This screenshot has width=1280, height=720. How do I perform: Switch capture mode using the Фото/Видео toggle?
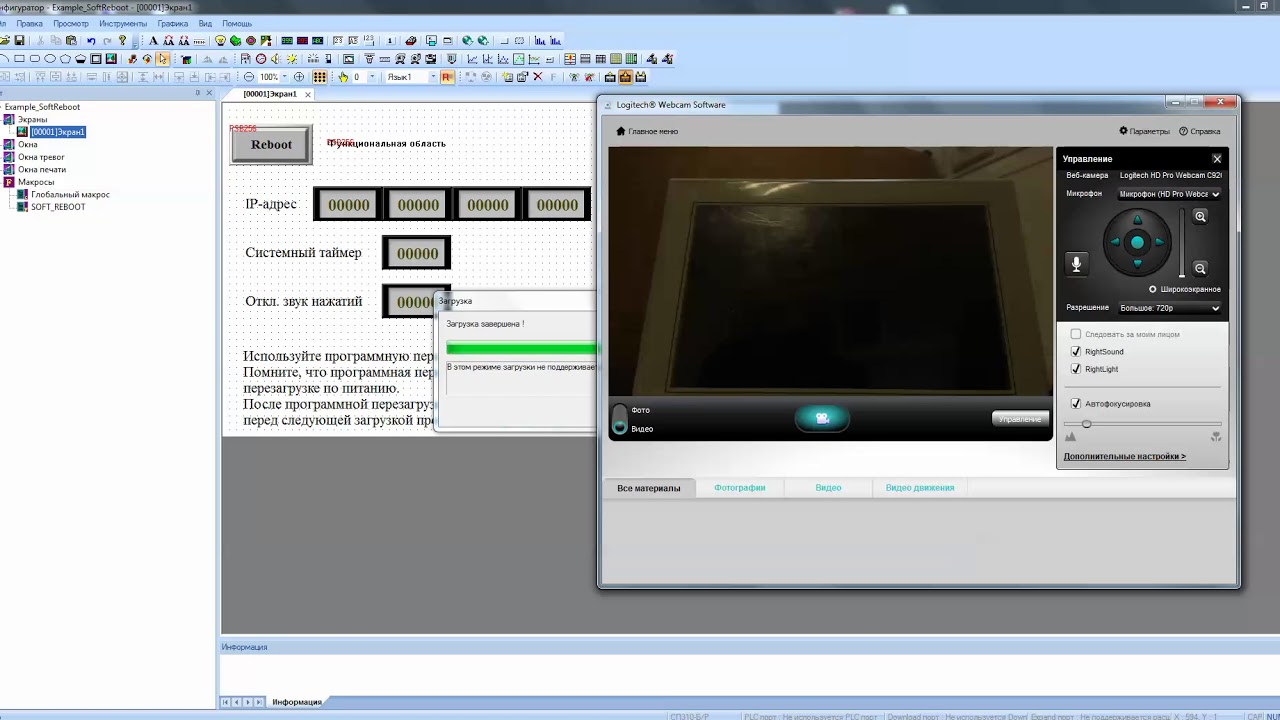(620, 419)
